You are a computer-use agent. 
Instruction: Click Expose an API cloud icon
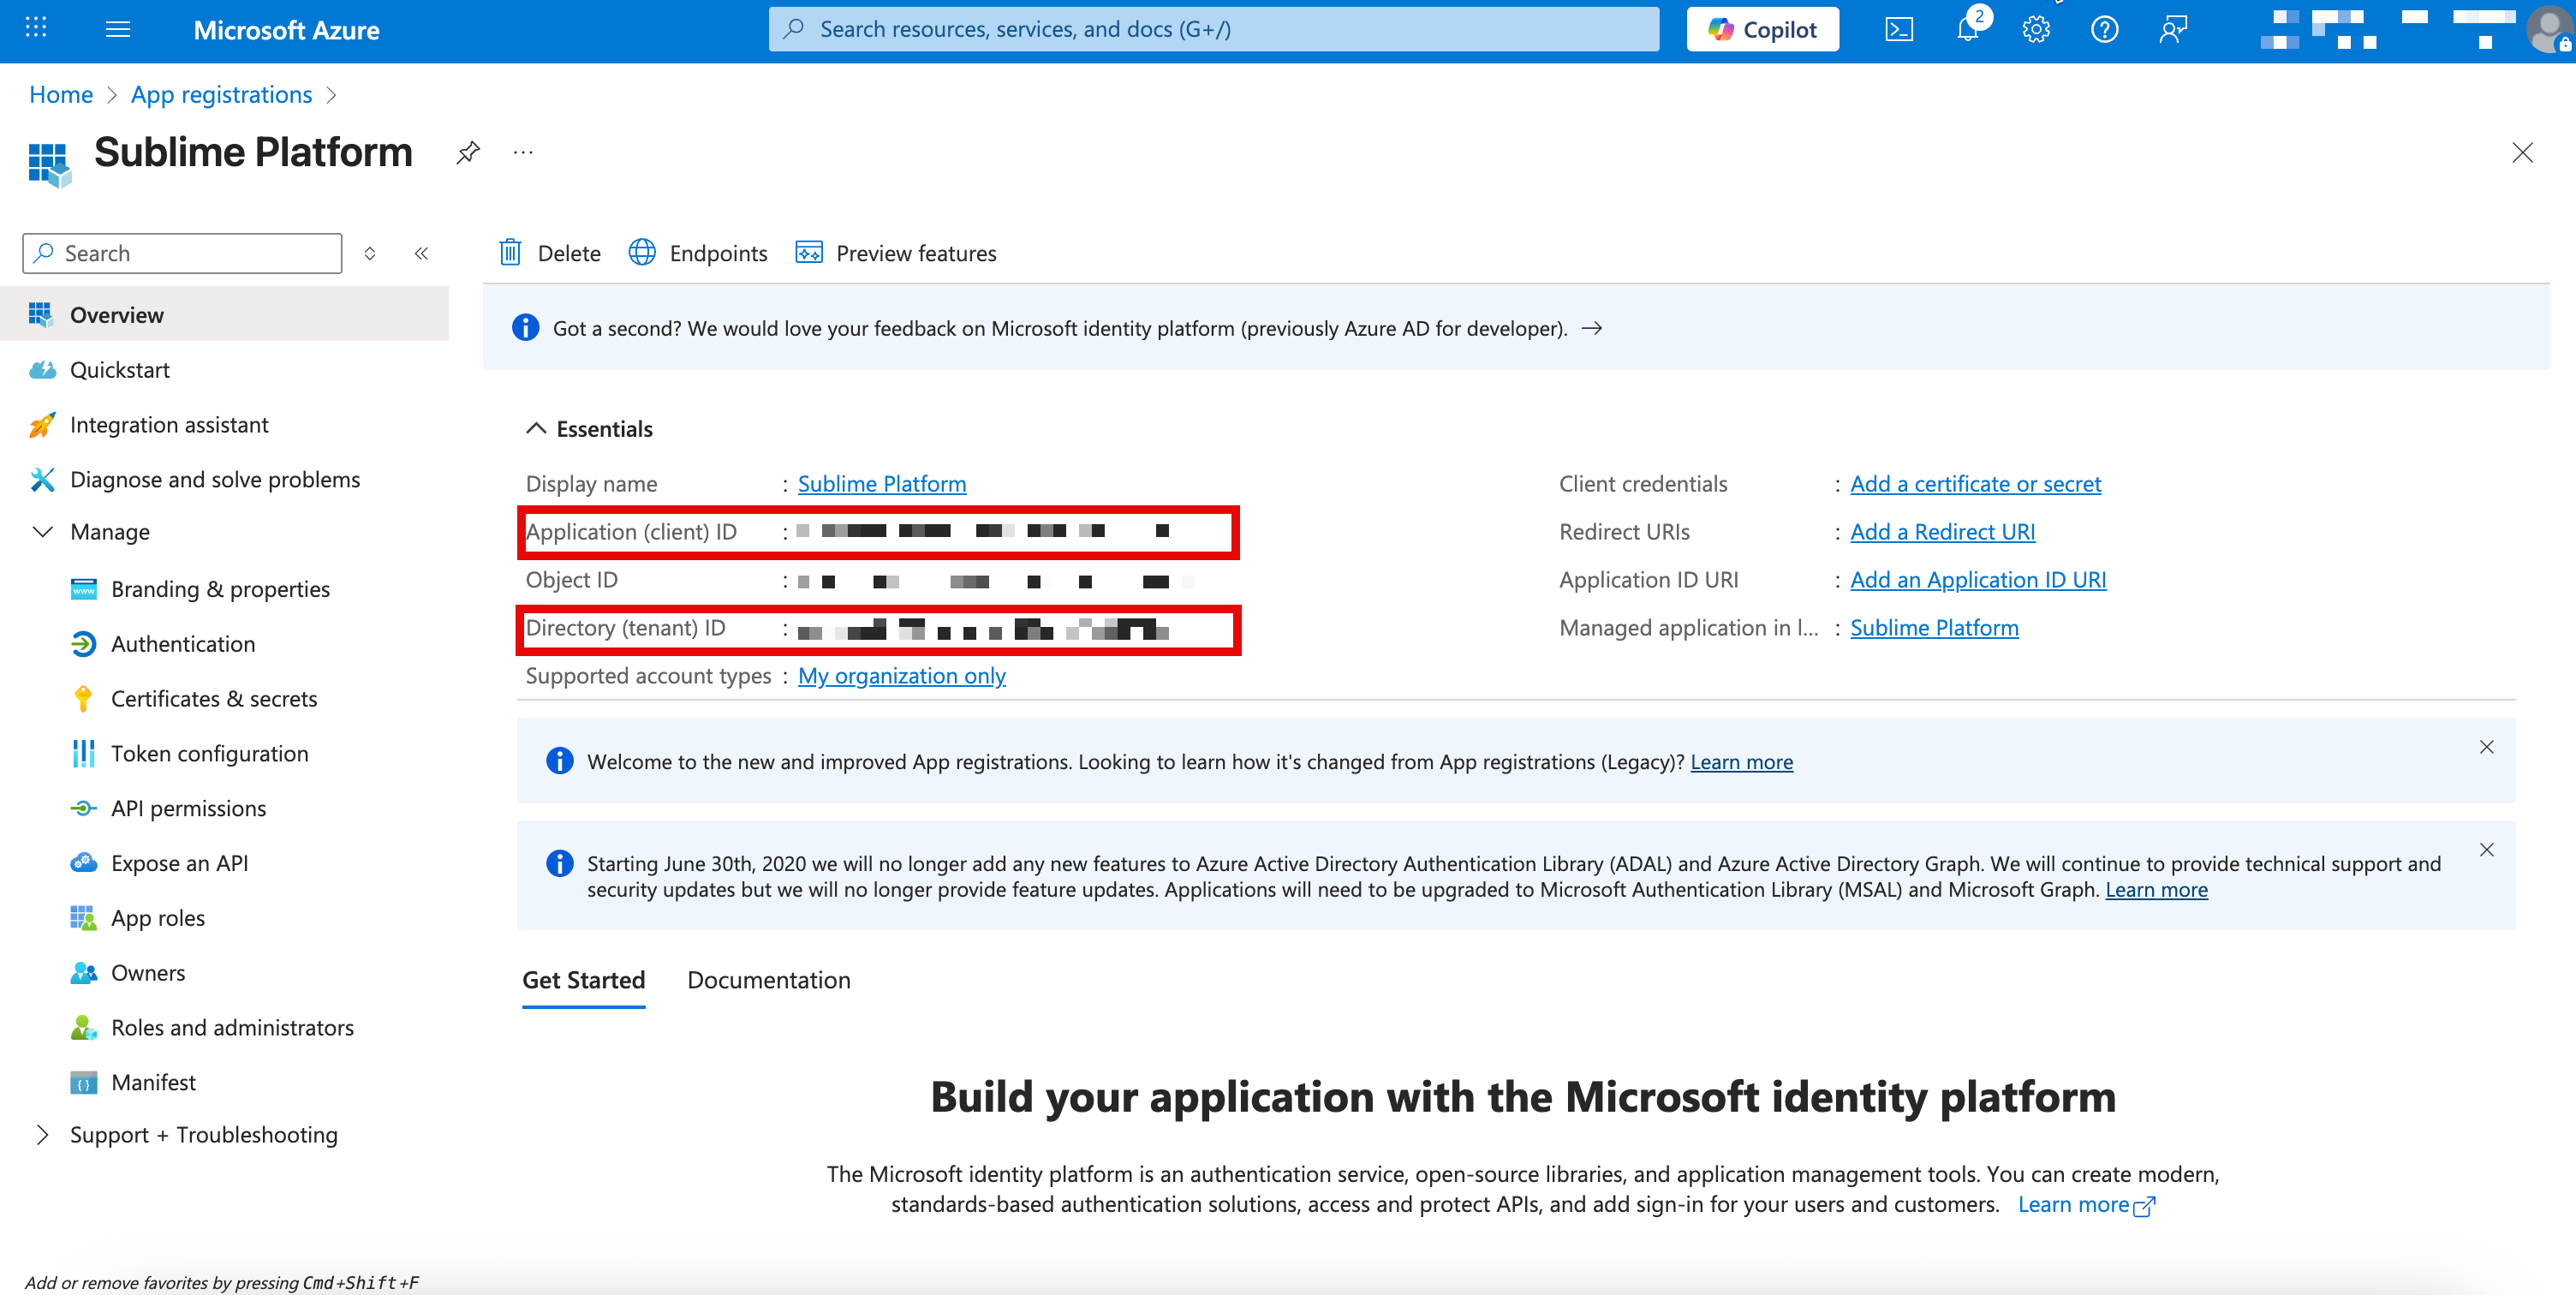pos(84,862)
